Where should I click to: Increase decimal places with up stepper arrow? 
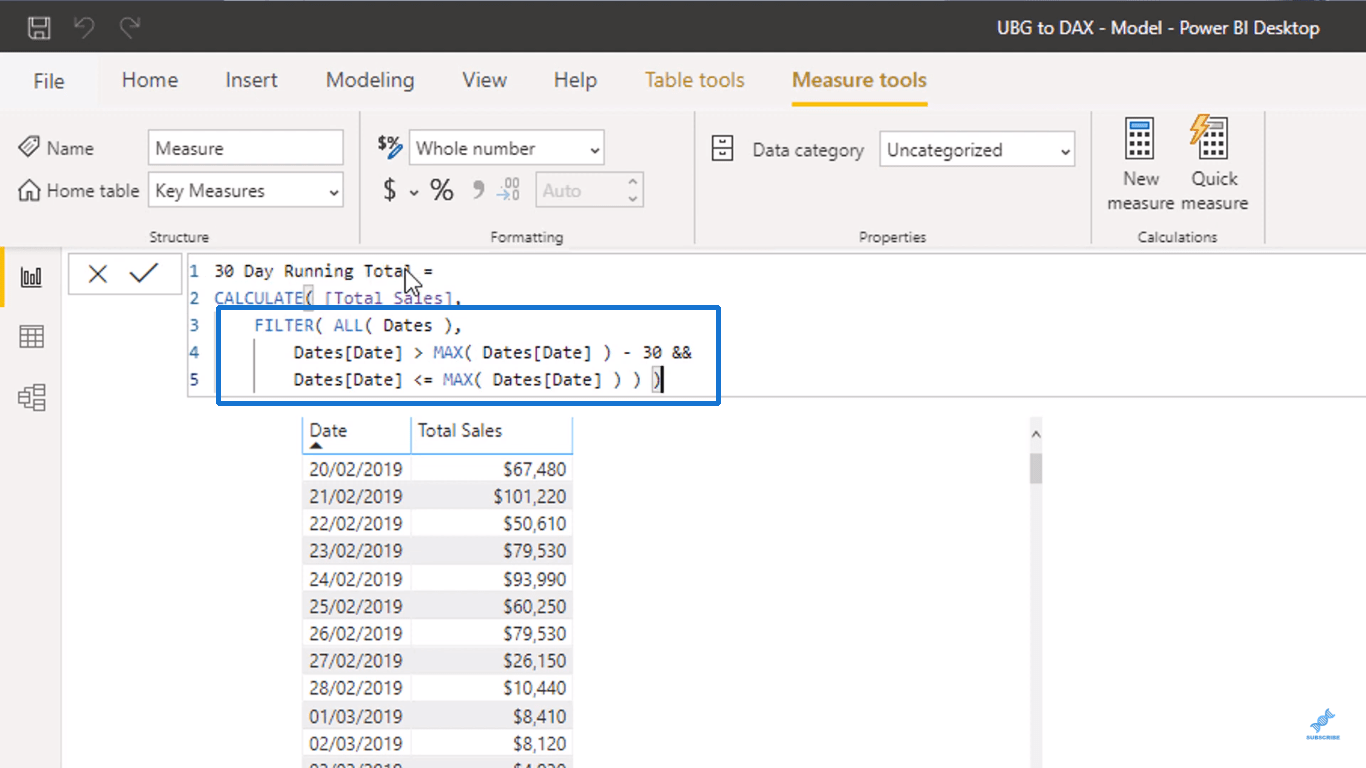[x=632, y=182]
